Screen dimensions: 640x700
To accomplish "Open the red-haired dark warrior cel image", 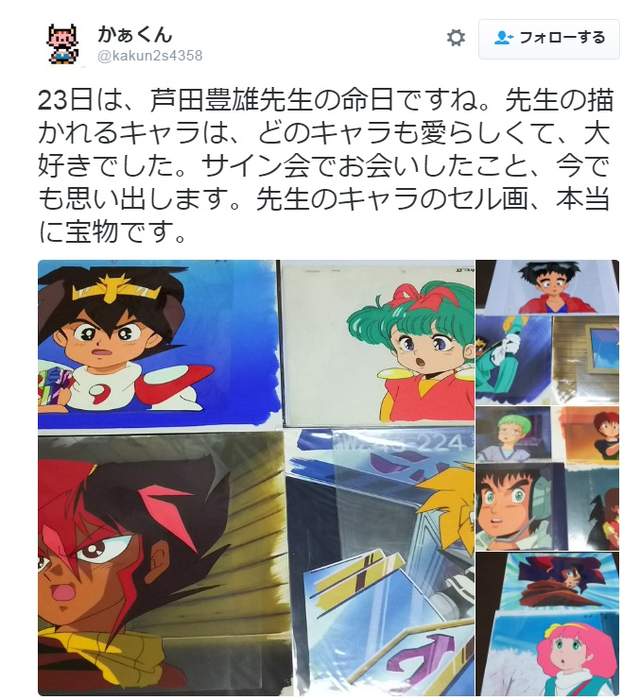I will pyautogui.click(x=161, y=563).
